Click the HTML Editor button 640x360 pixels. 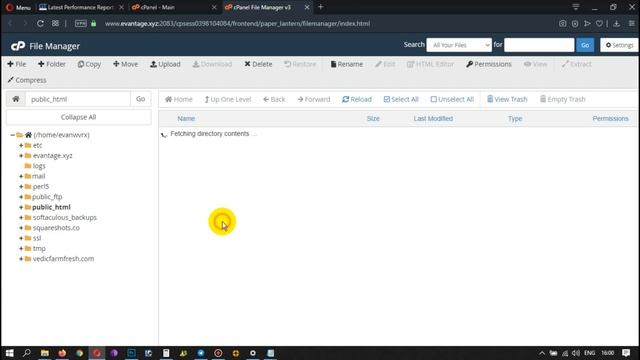[x=430, y=64]
